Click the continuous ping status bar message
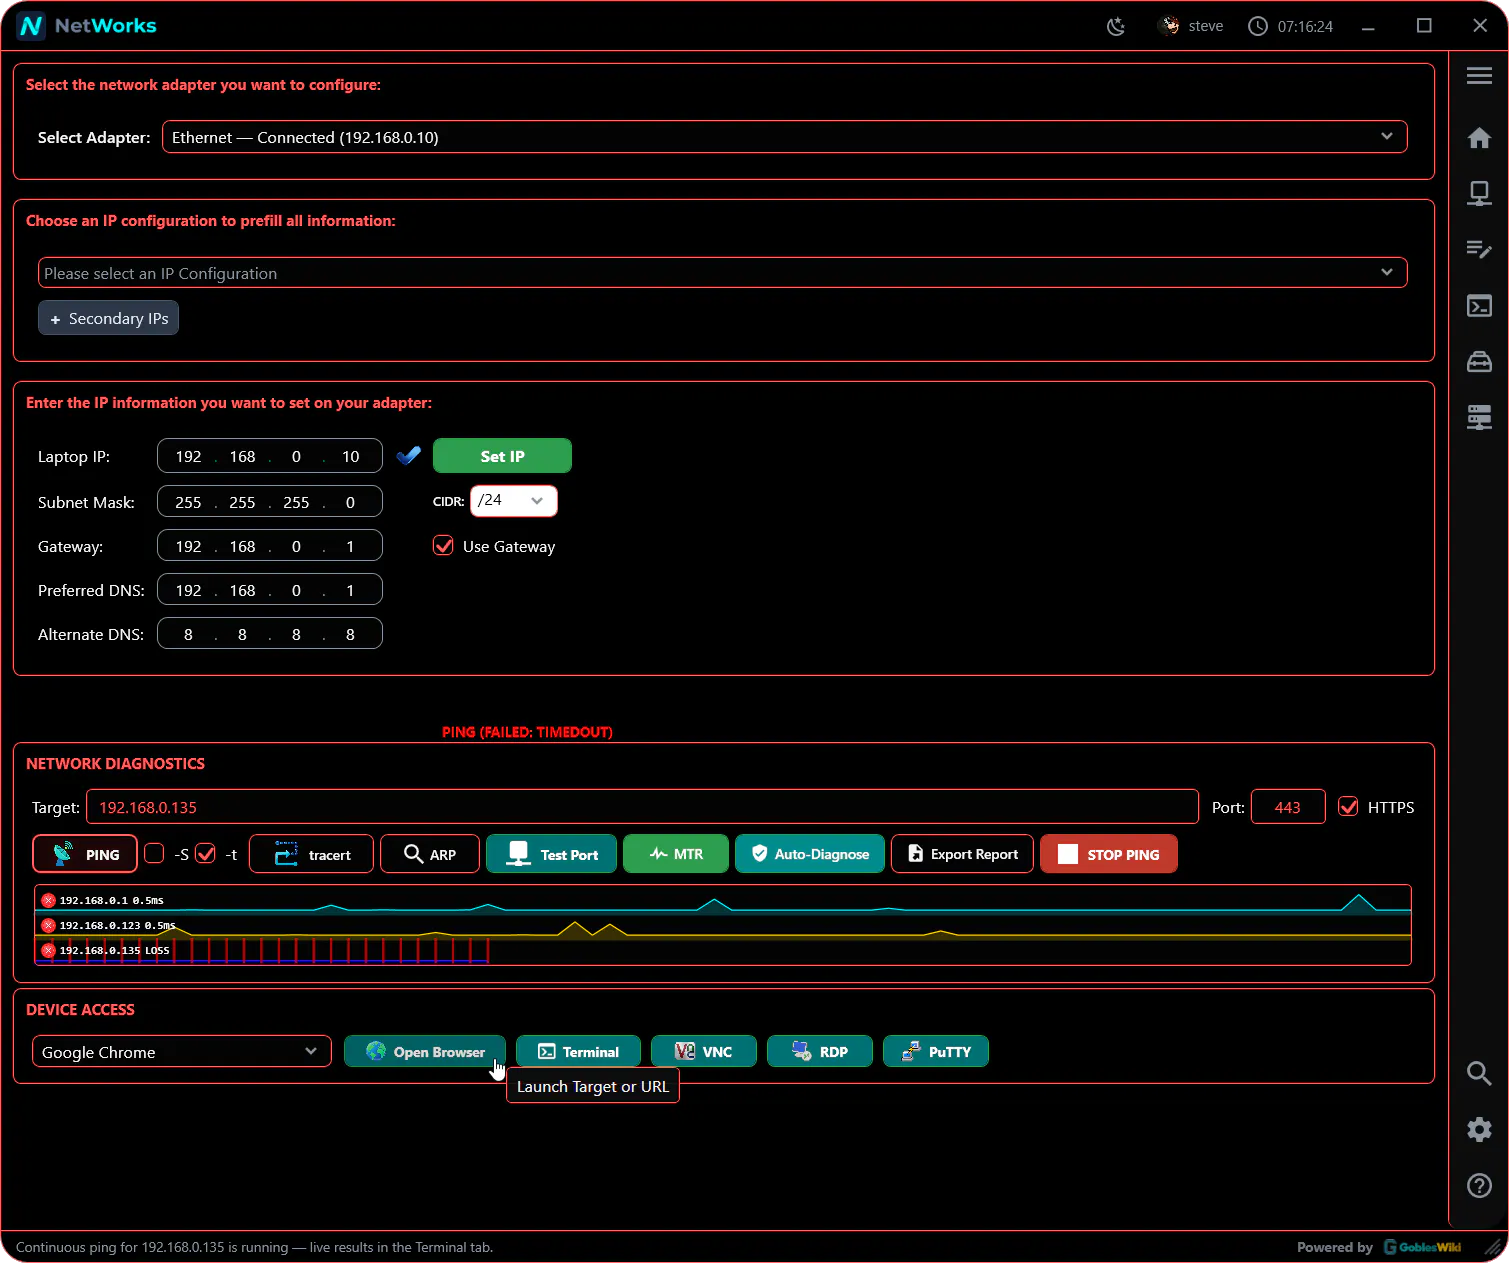The height and width of the screenshot is (1263, 1509). point(254,1247)
